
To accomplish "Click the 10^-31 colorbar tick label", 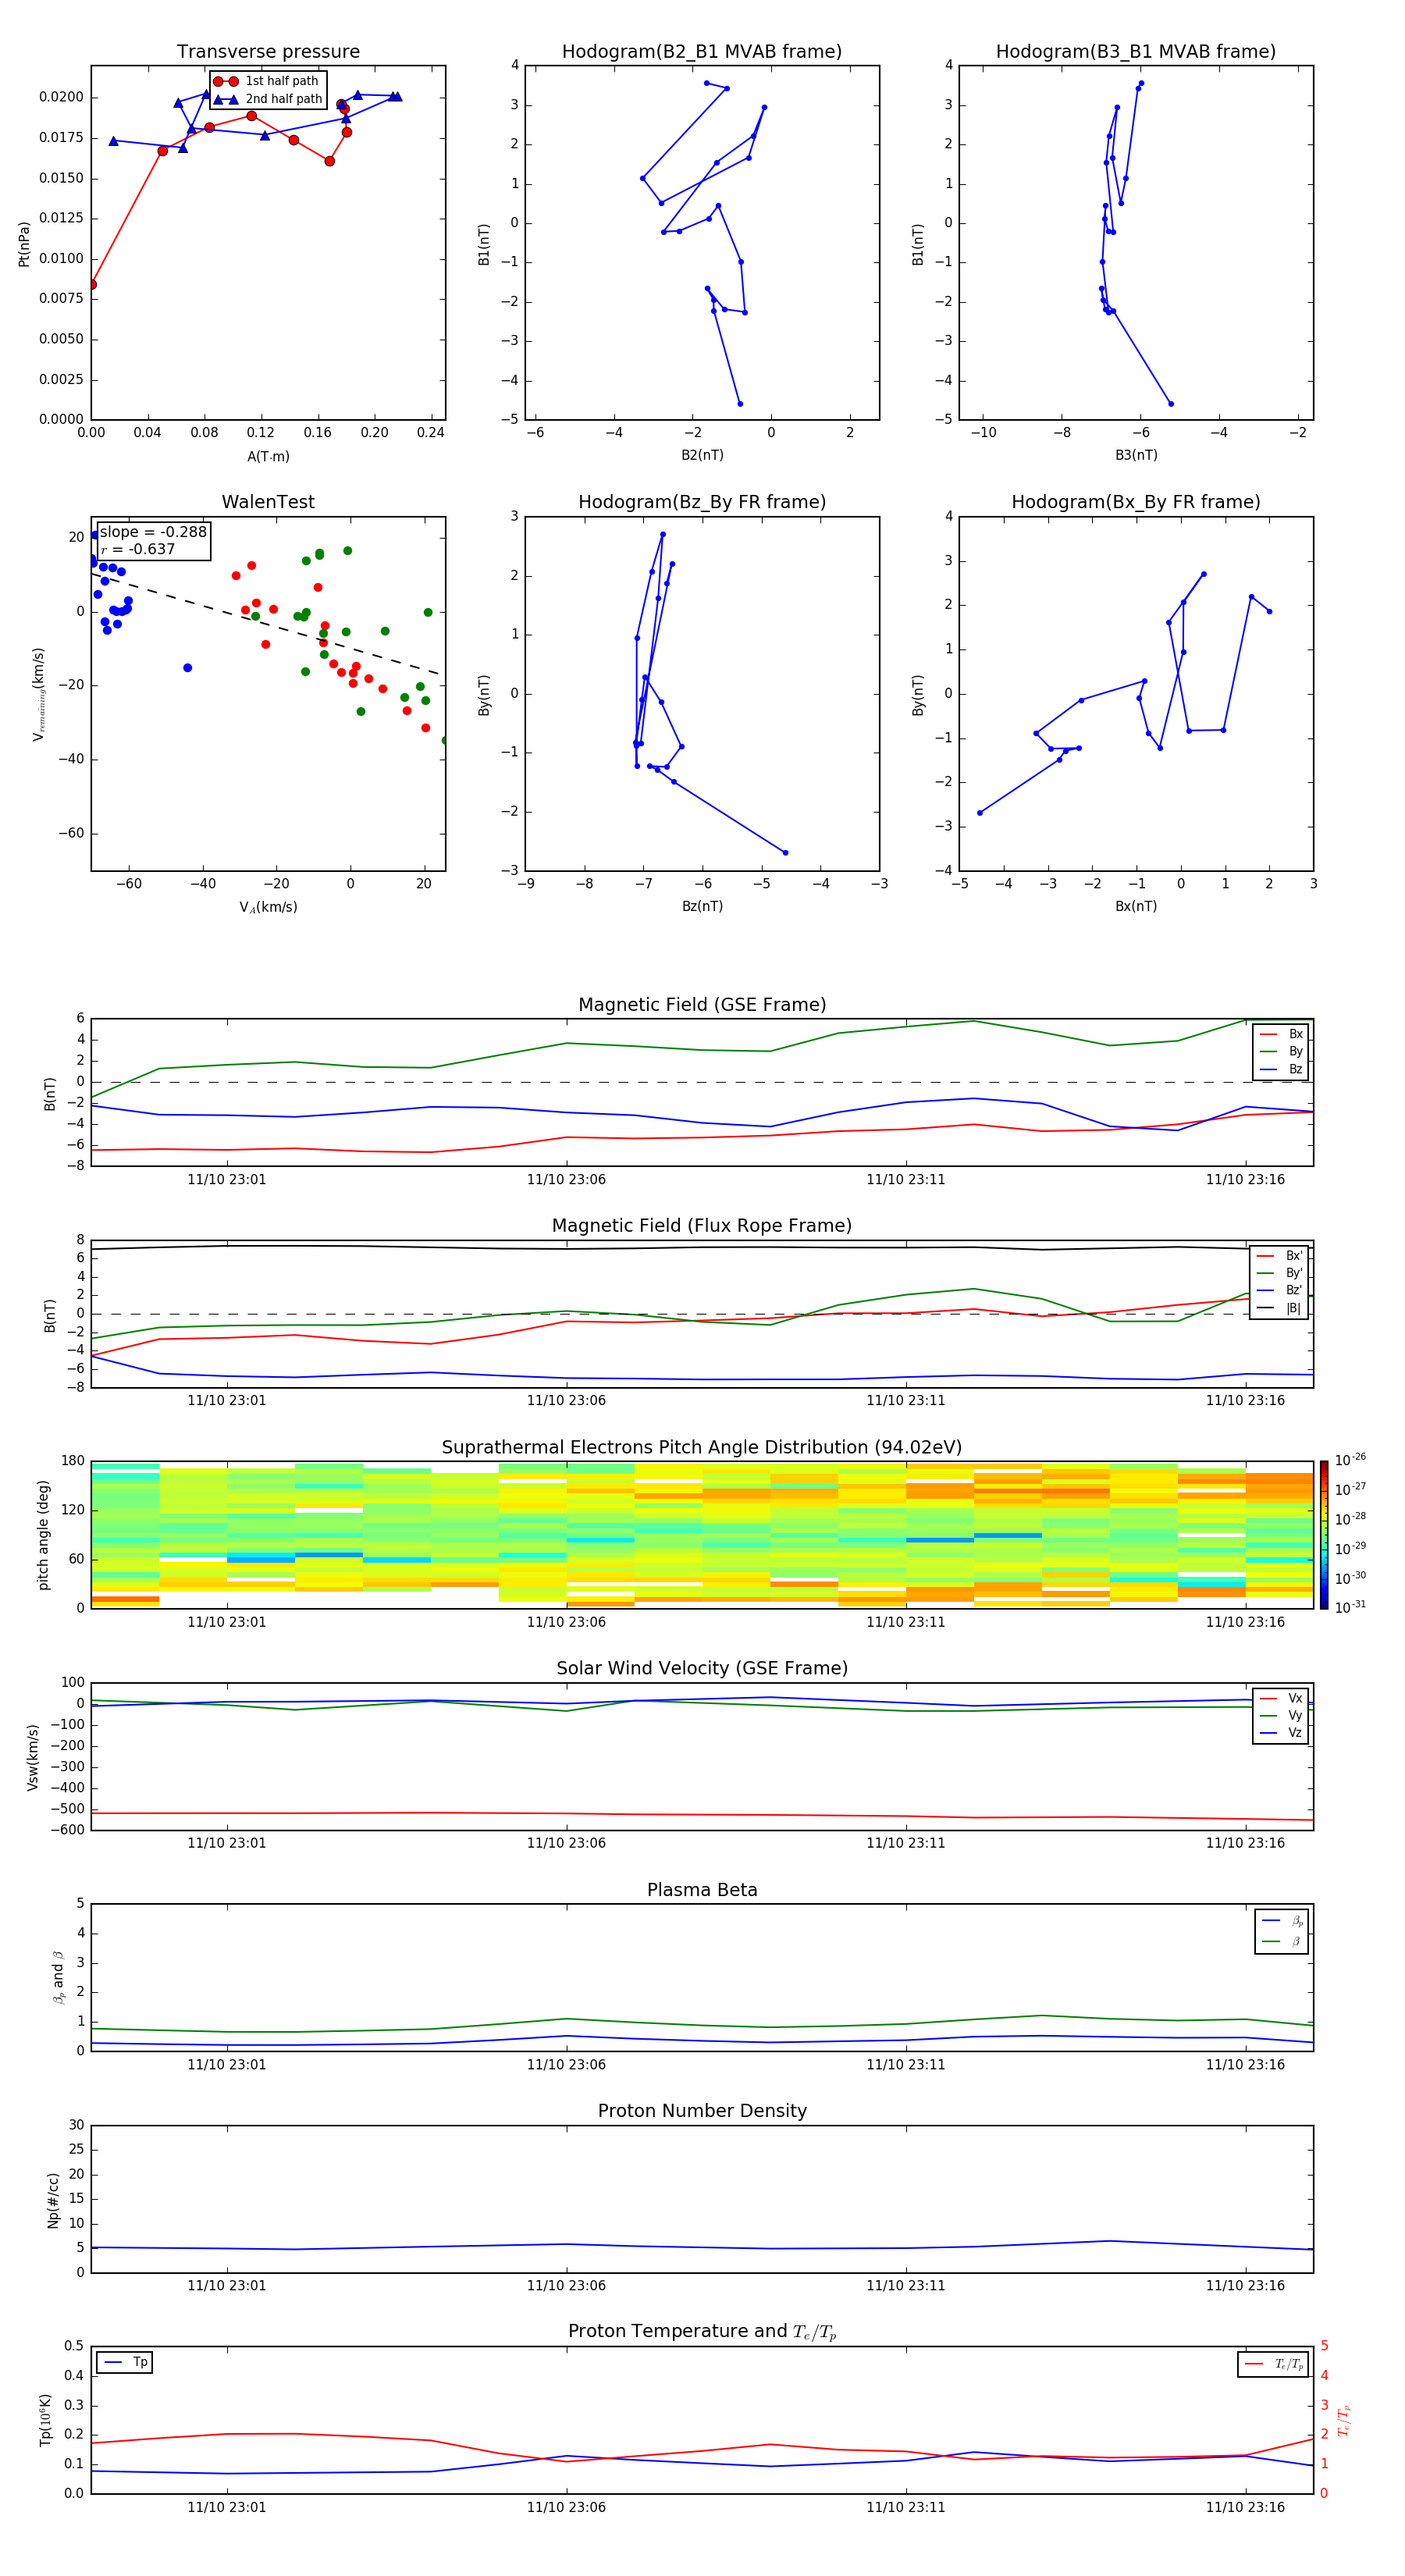I will point(1351,1607).
